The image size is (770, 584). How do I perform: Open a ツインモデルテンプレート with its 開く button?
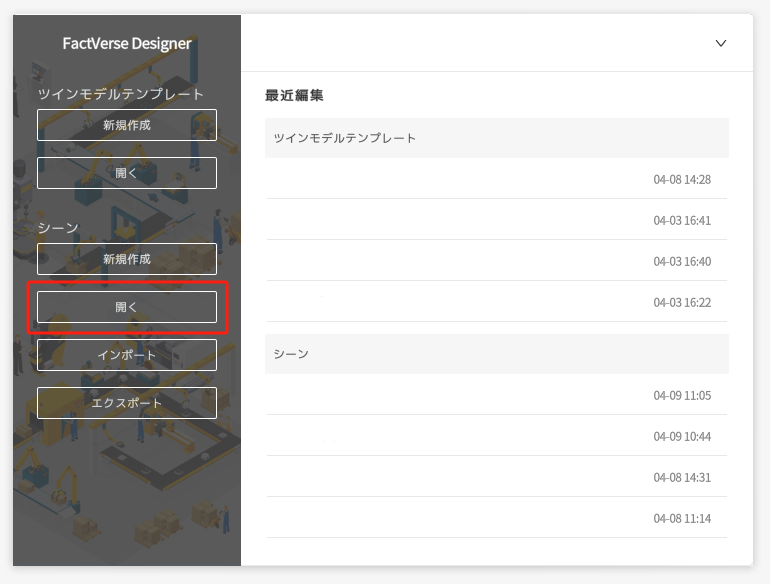(x=127, y=173)
